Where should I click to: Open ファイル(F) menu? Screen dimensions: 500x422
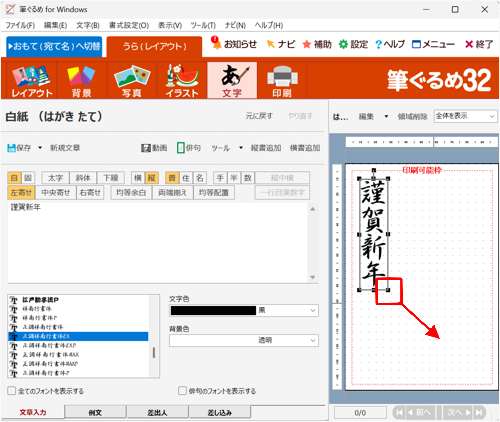click(x=20, y=25)
